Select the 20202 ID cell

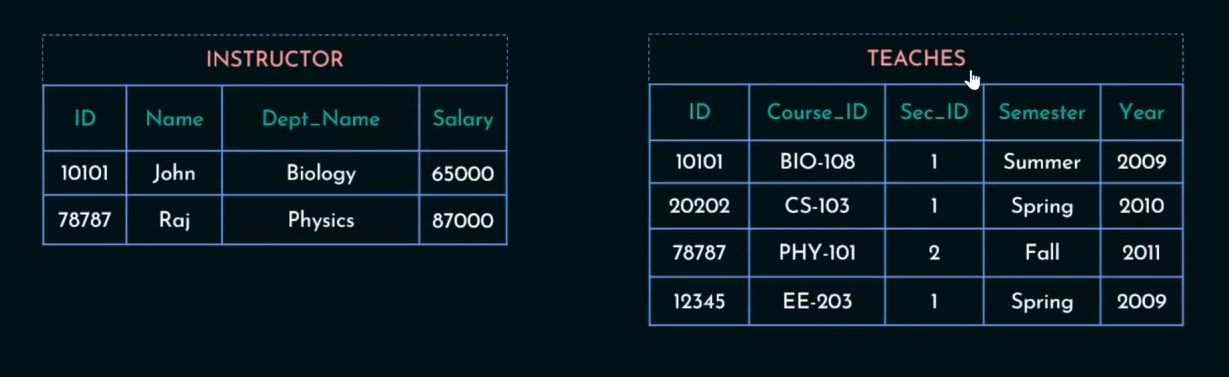[699, 206]
